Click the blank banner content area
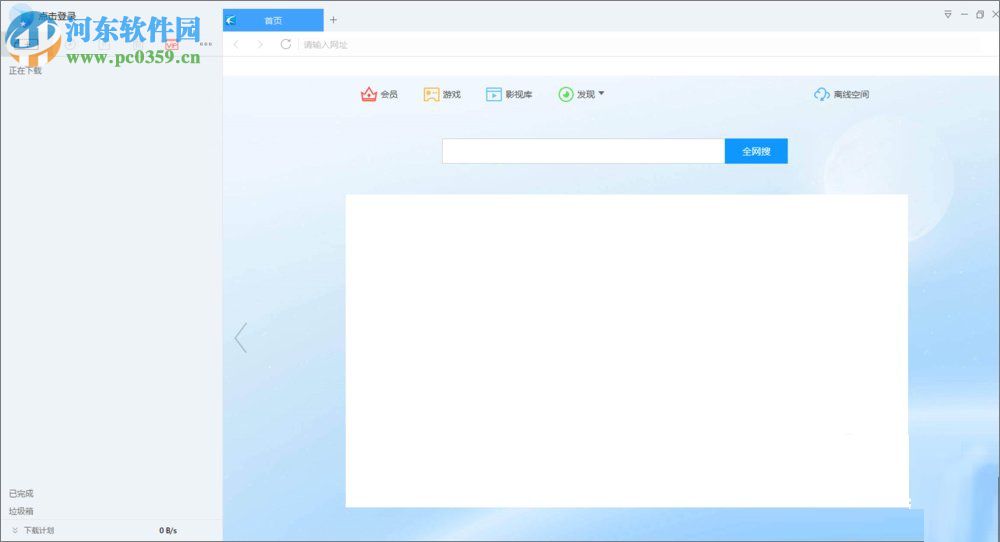Screen dimensions: 1000x542 coord(627,351)
